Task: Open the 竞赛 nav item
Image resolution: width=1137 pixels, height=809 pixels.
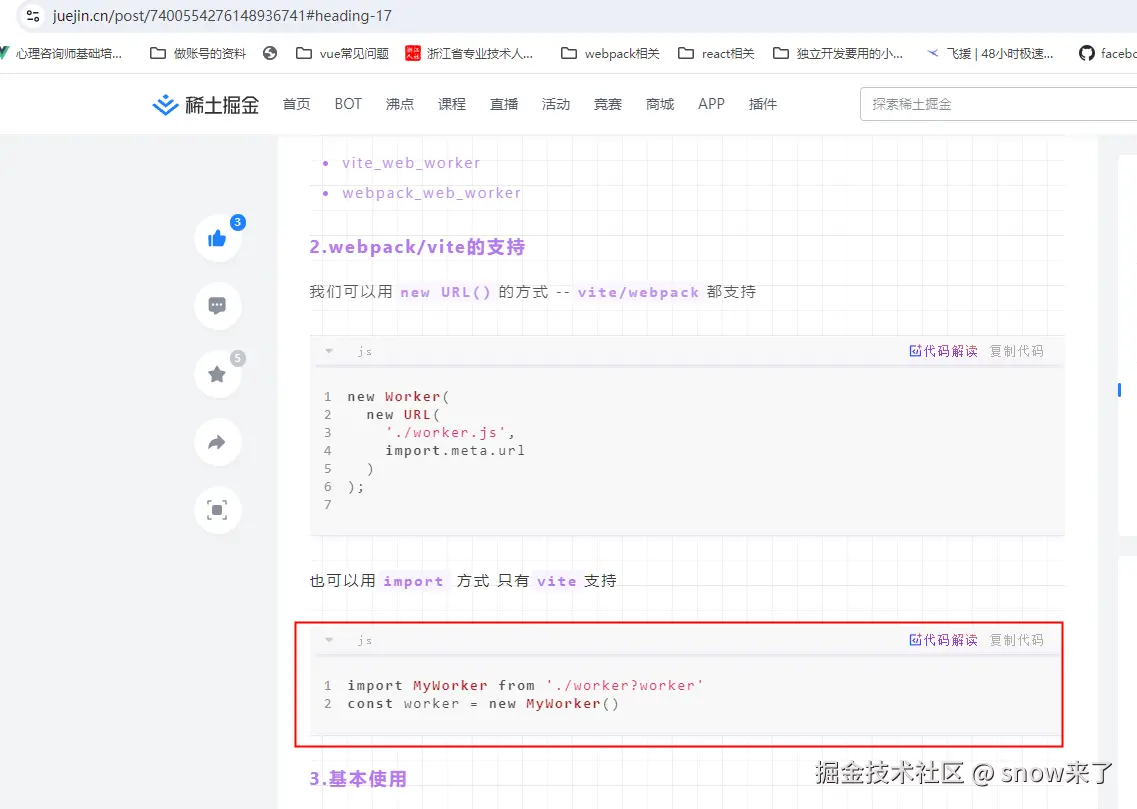Action: point(608,104)
